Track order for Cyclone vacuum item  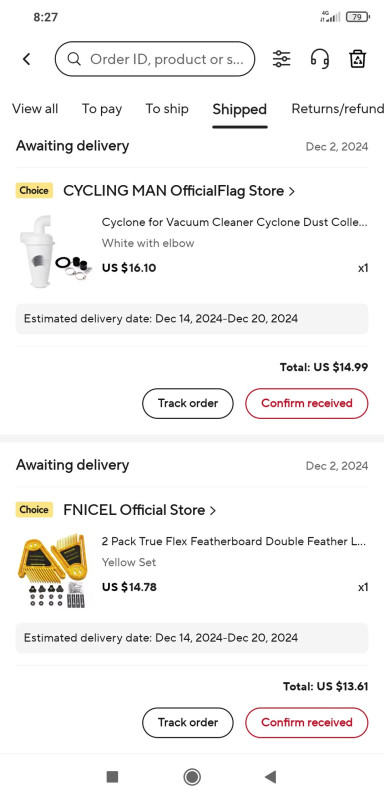click(x=188, y=403)
